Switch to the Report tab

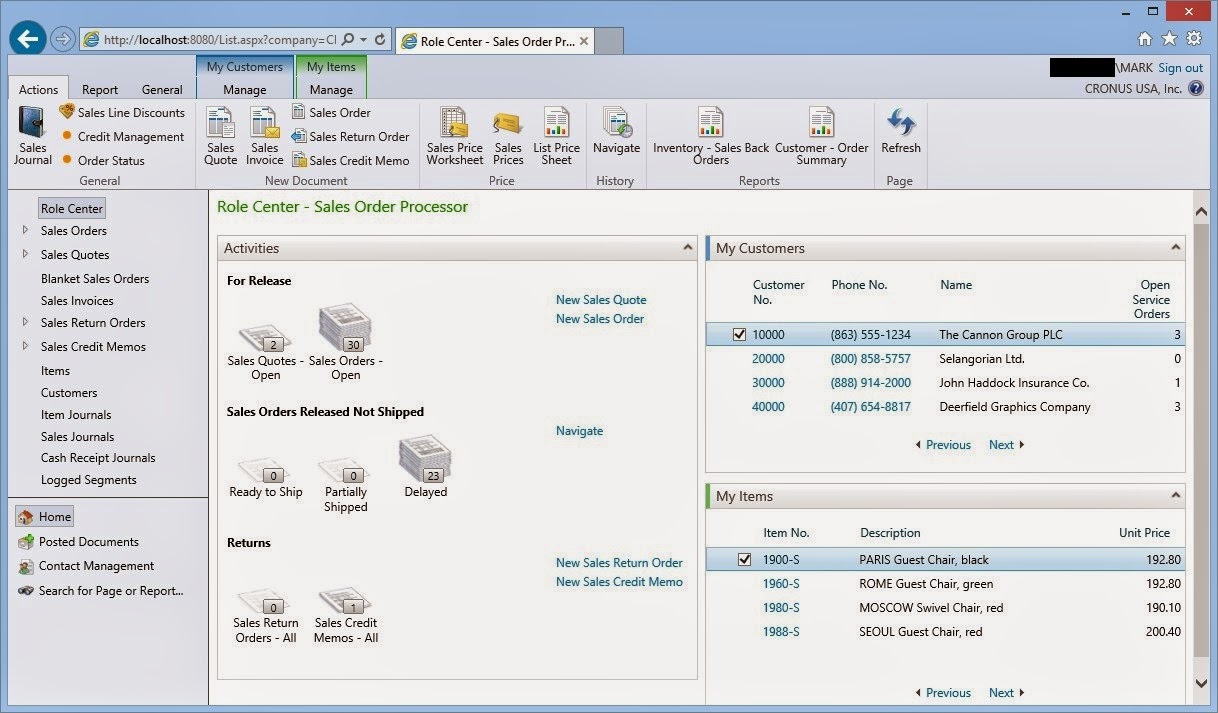coord(99,89)
